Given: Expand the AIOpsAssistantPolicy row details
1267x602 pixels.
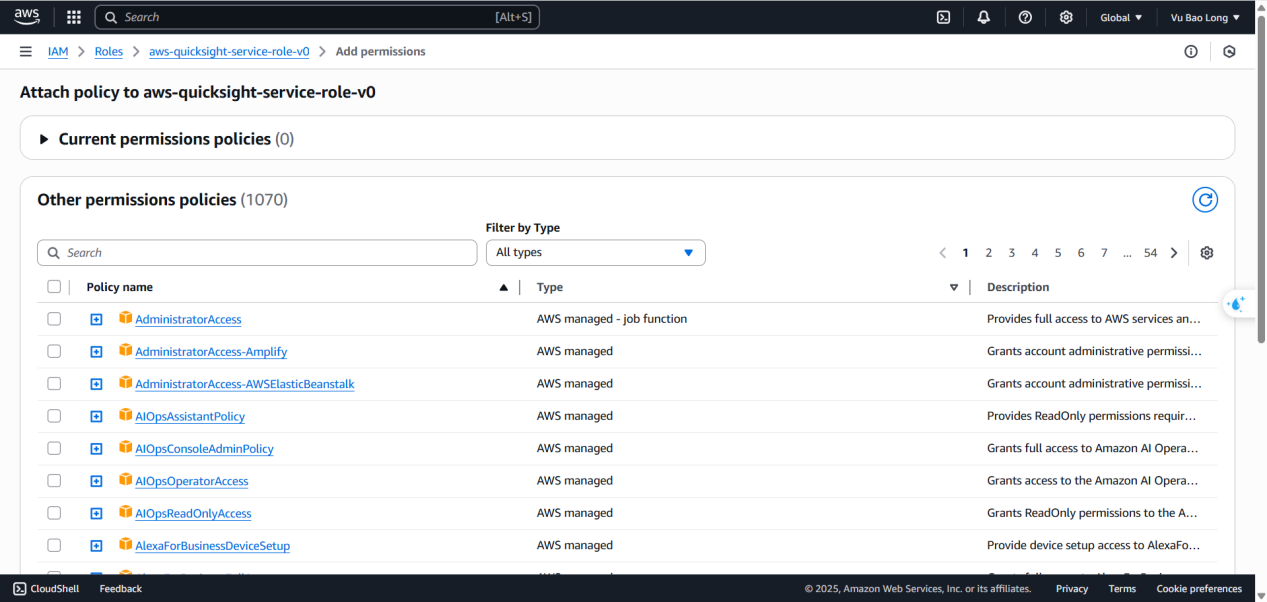Looking at the screenshot, I should [x=96, y=416].
